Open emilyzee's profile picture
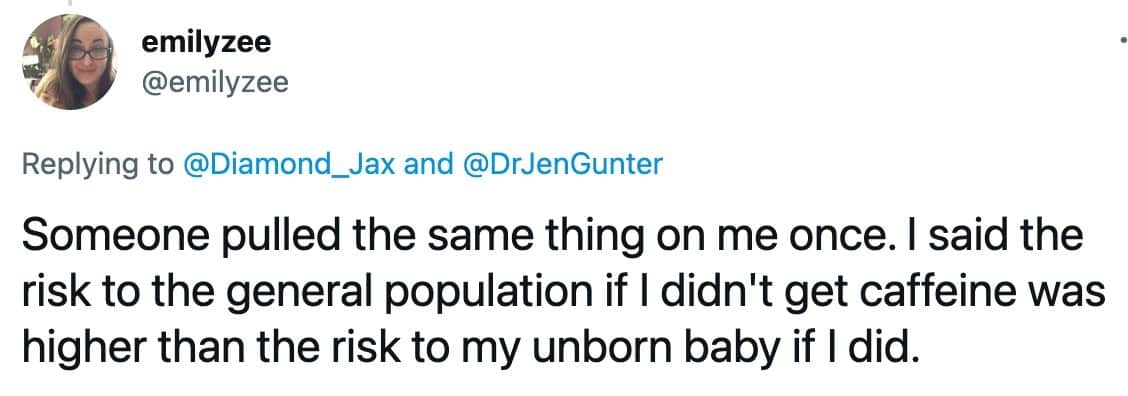The width and height of the screenshot is (1128, 396). [70, 62]
